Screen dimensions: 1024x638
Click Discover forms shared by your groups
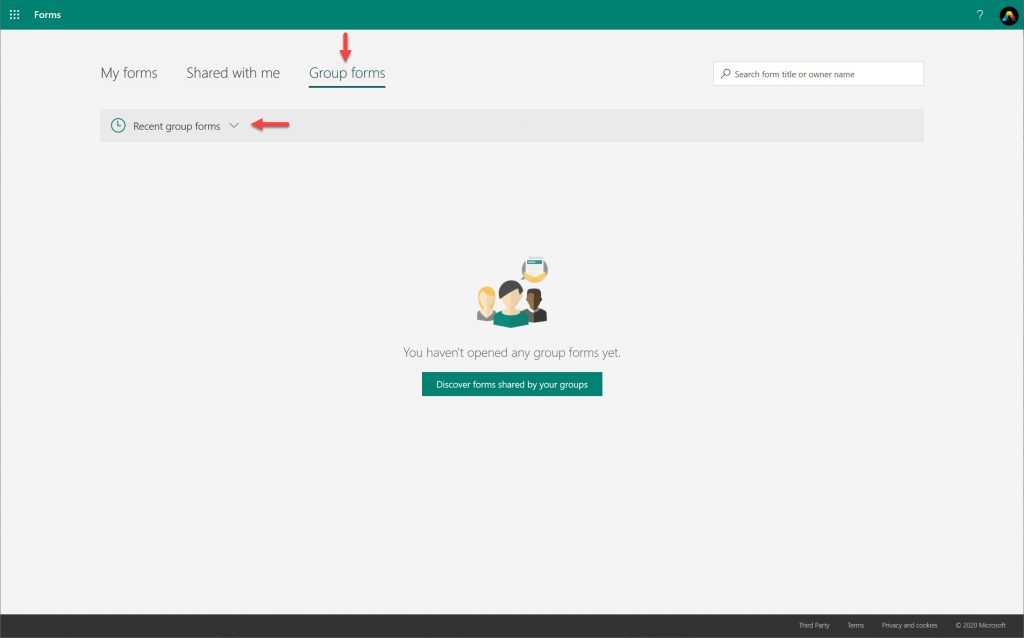tap(512, 384)
